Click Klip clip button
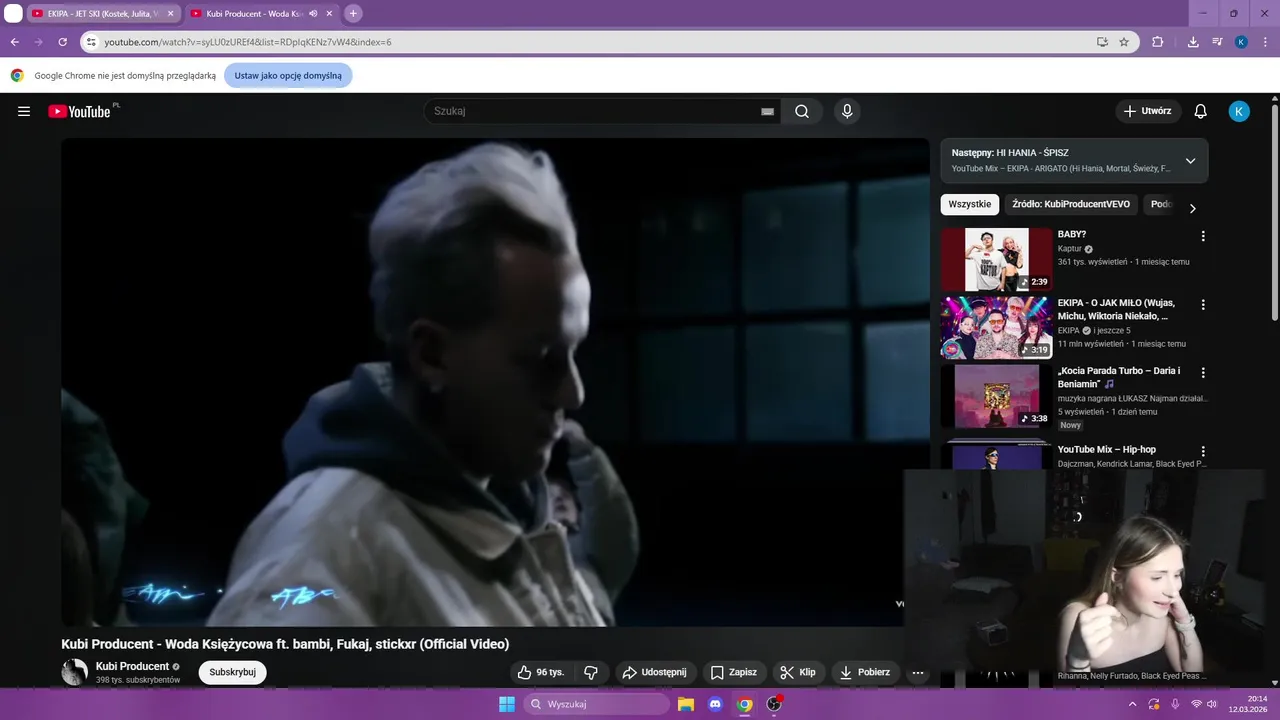1280x720 pixels. click(798, 672)
